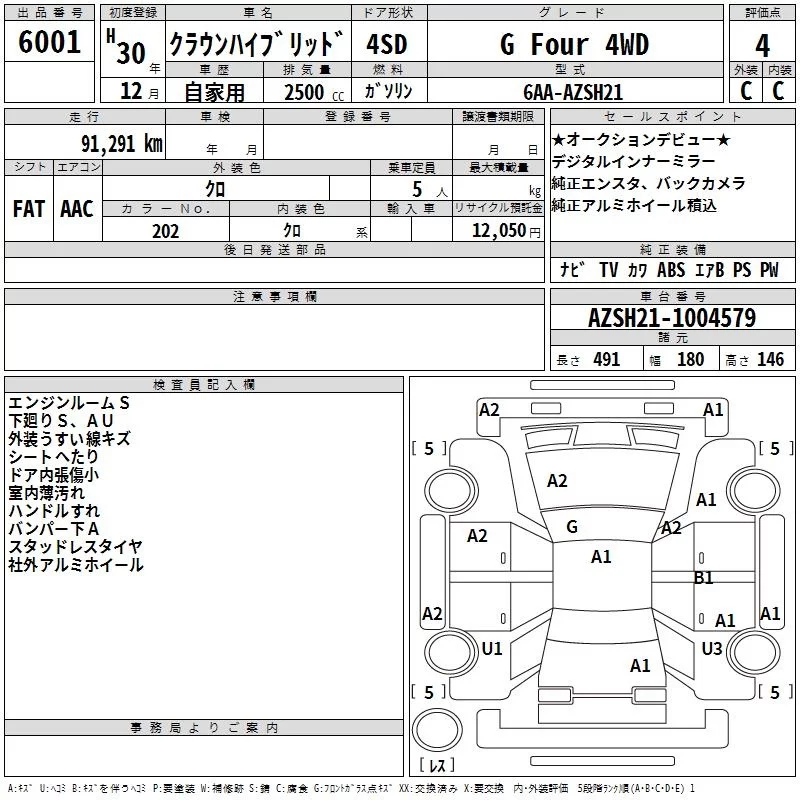Click the overall evaluation score 4
This screenshot has height=800, width=800.
pos(762,45)
